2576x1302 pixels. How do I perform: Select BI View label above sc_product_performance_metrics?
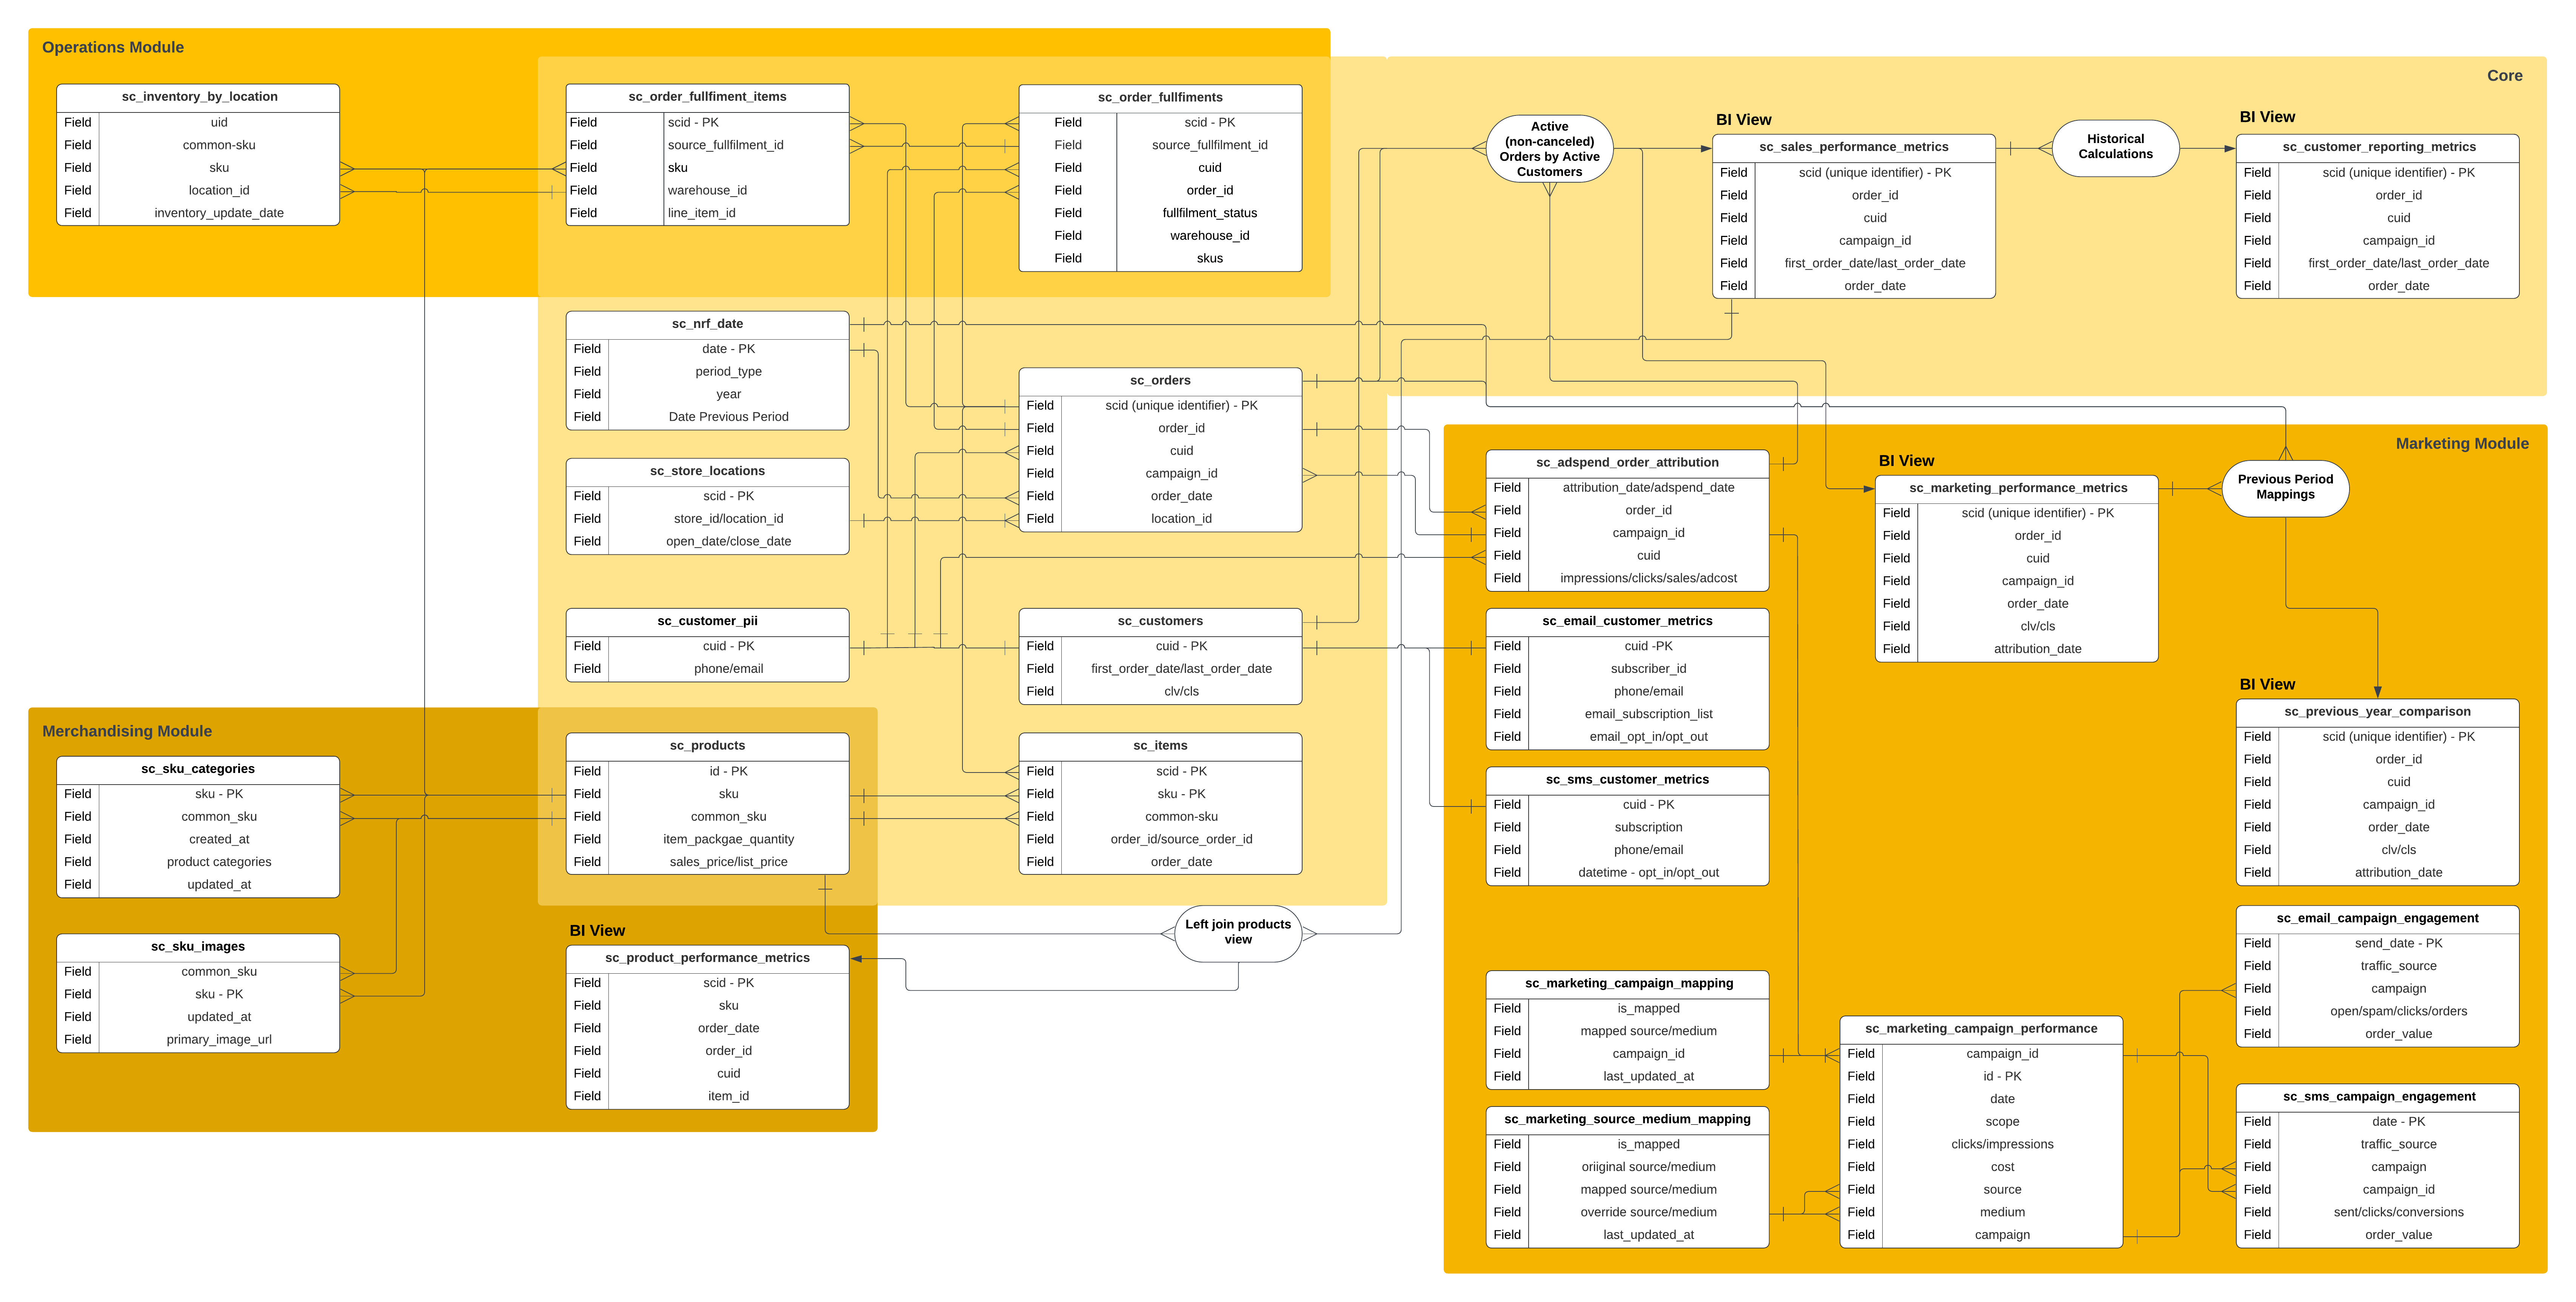click(597, 931)
